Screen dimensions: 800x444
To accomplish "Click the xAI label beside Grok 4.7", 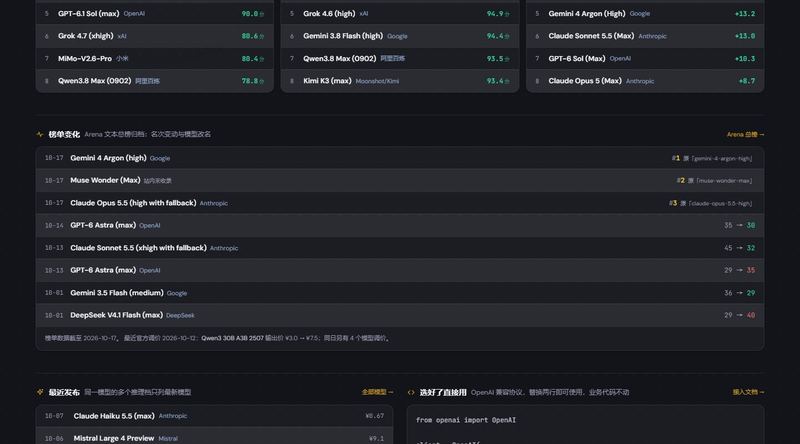I will (122, 36).
